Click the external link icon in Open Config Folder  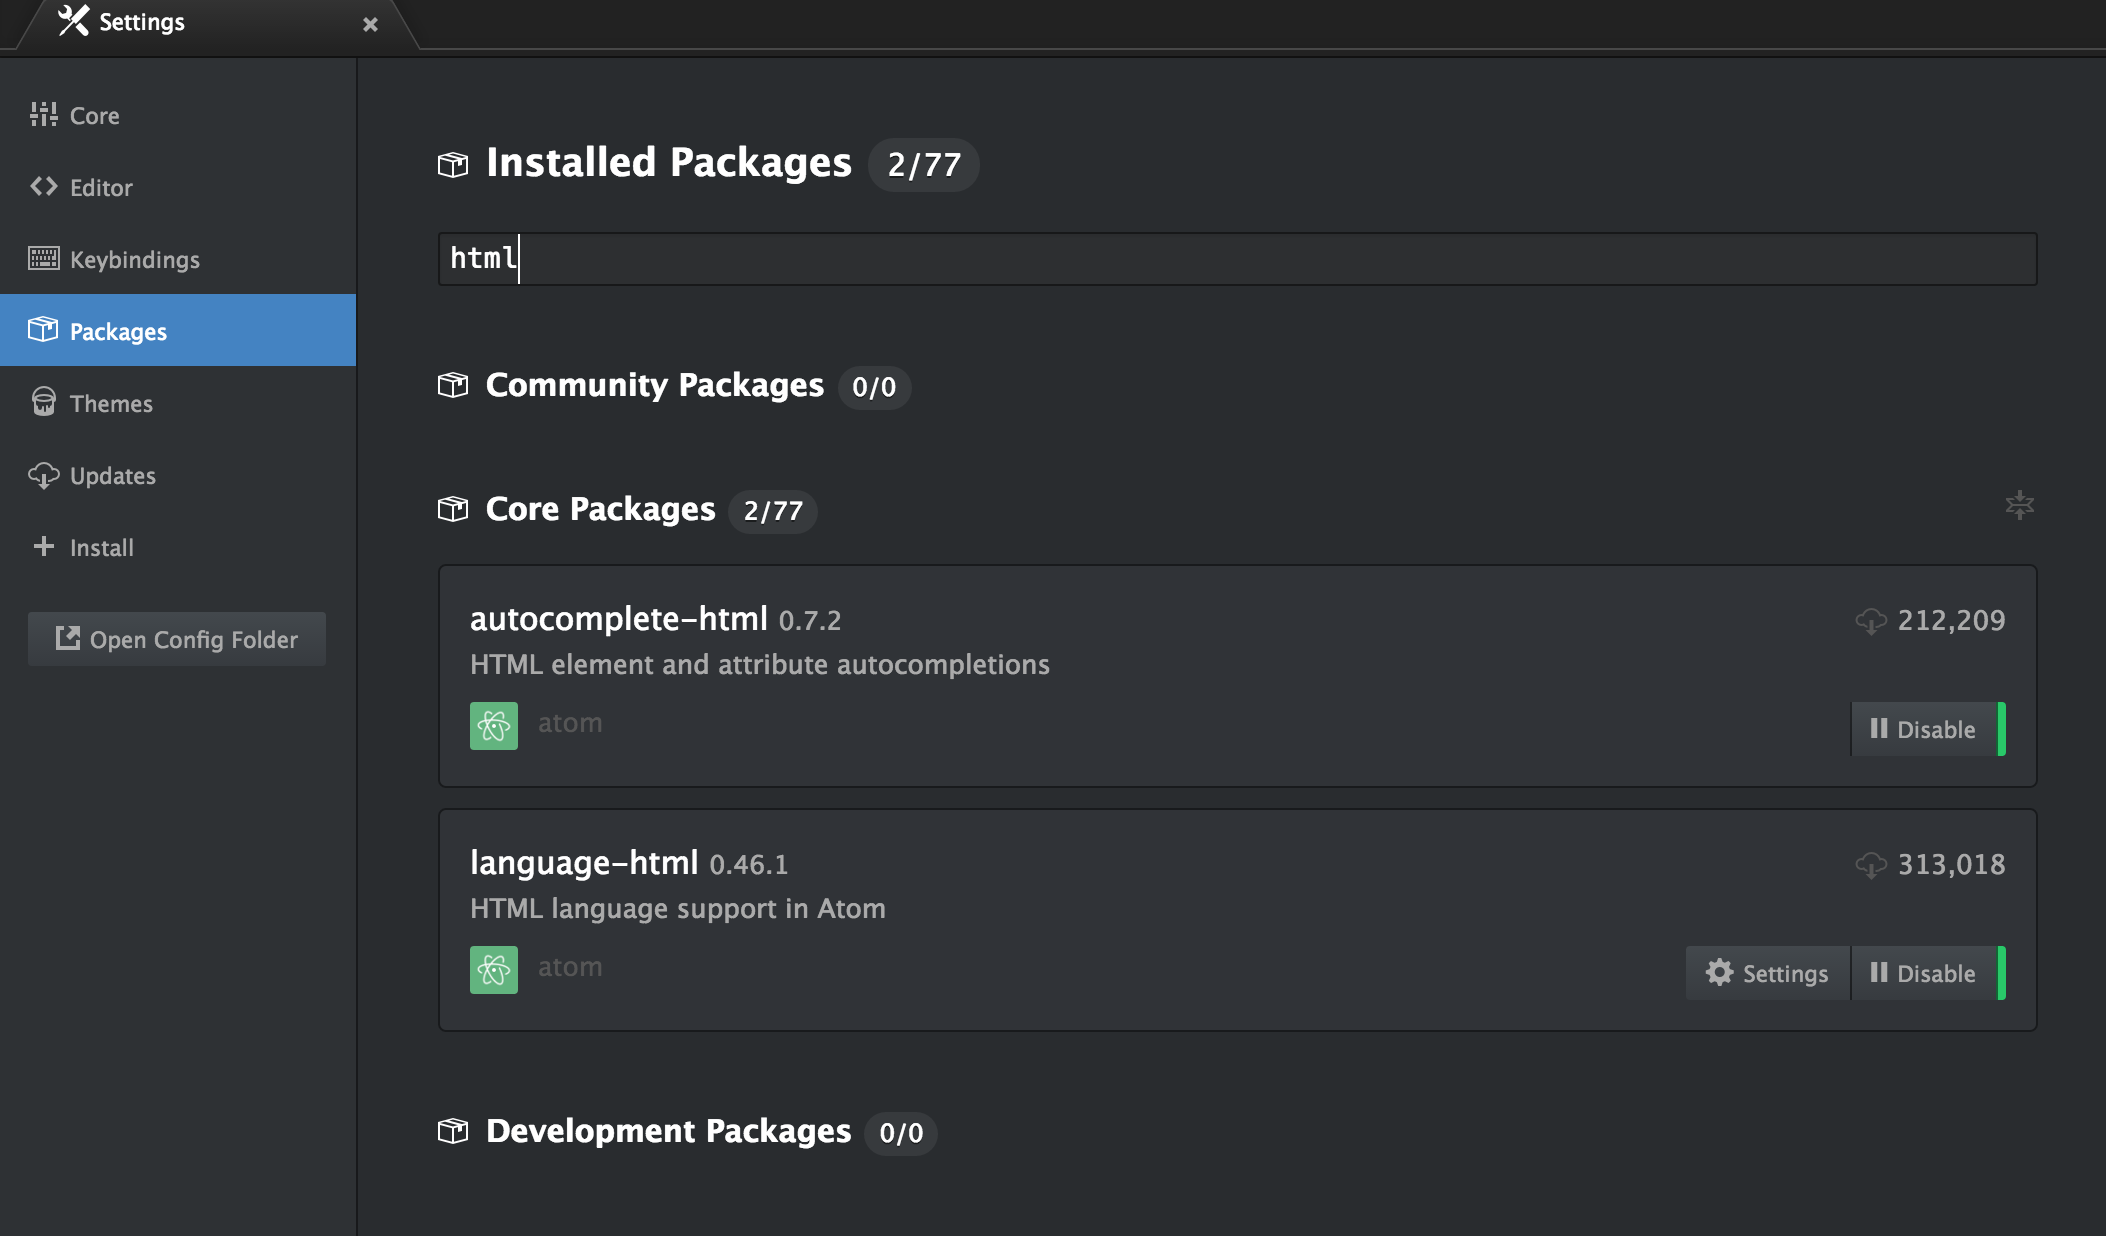coord(68,638)
